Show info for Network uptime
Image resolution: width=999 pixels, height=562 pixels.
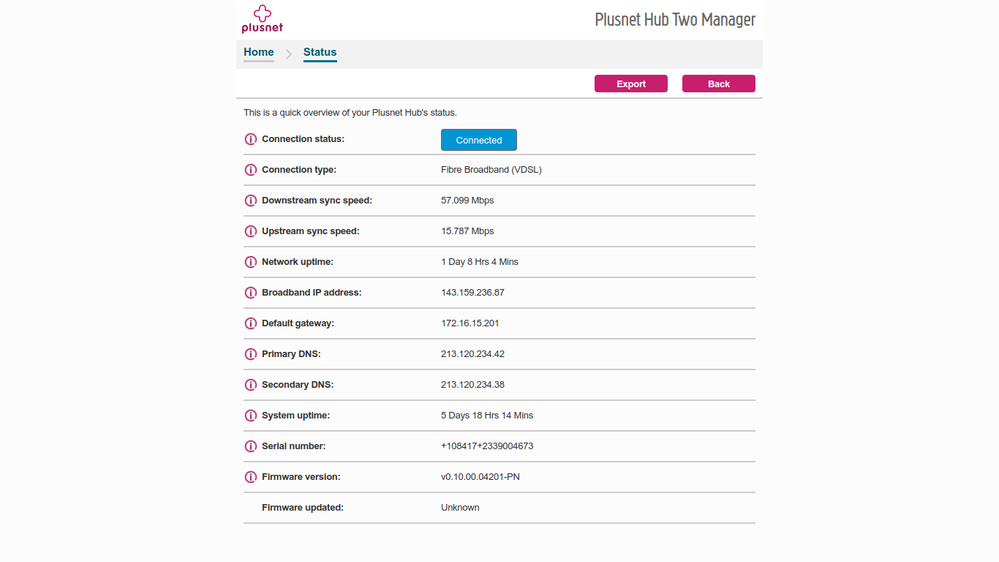251,262
